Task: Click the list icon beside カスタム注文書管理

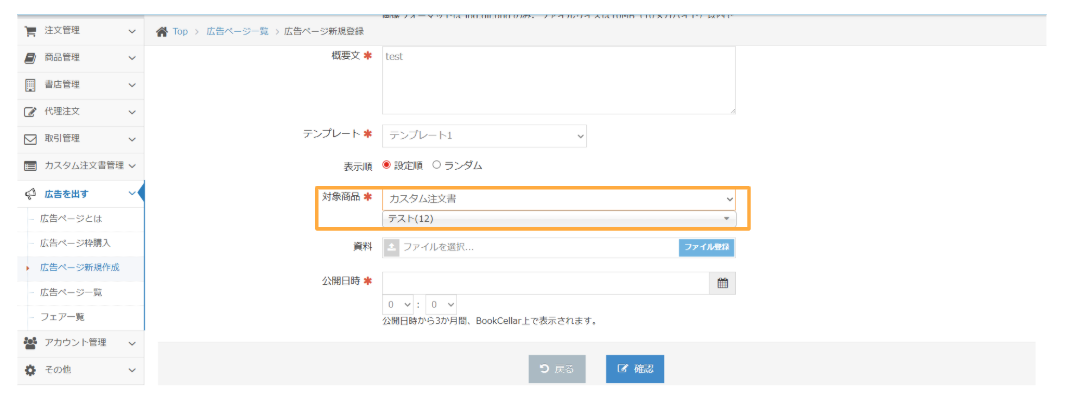Action: 30,166
